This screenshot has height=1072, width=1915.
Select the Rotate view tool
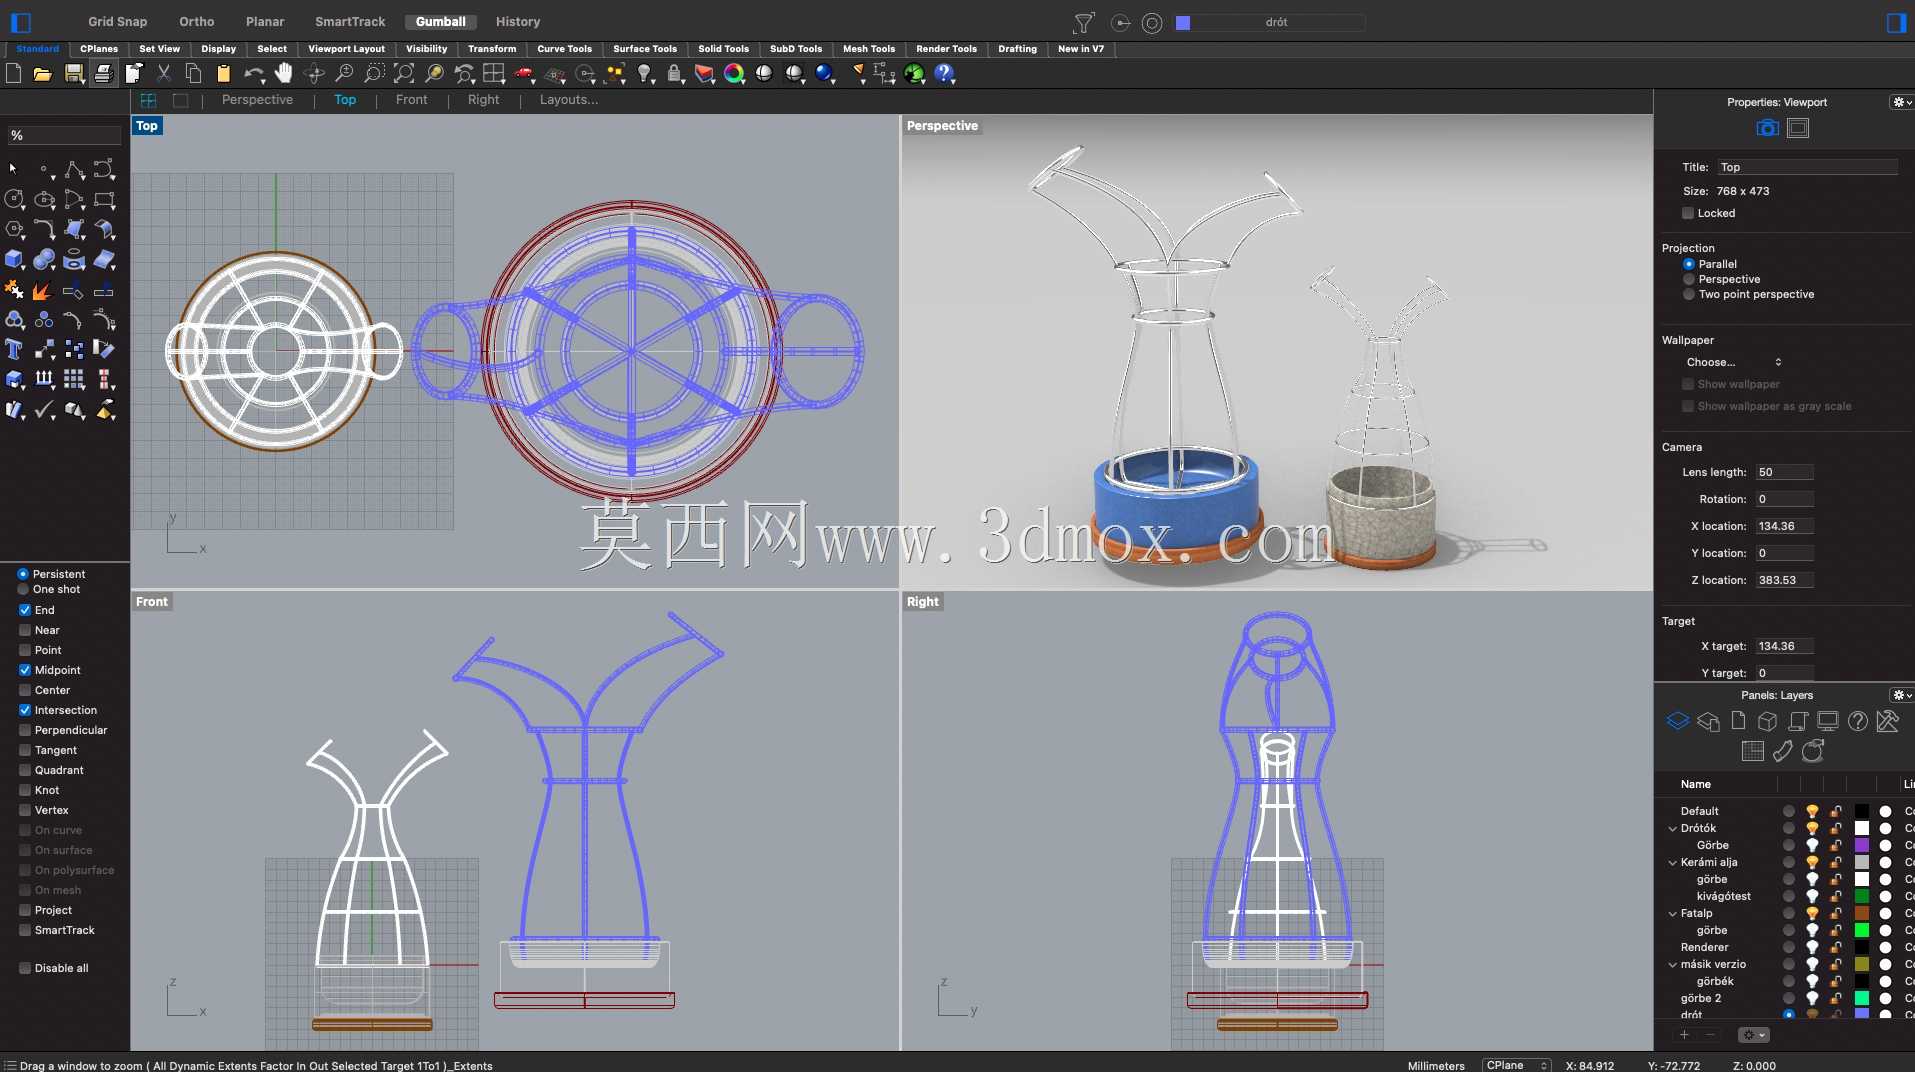(314, 73)
